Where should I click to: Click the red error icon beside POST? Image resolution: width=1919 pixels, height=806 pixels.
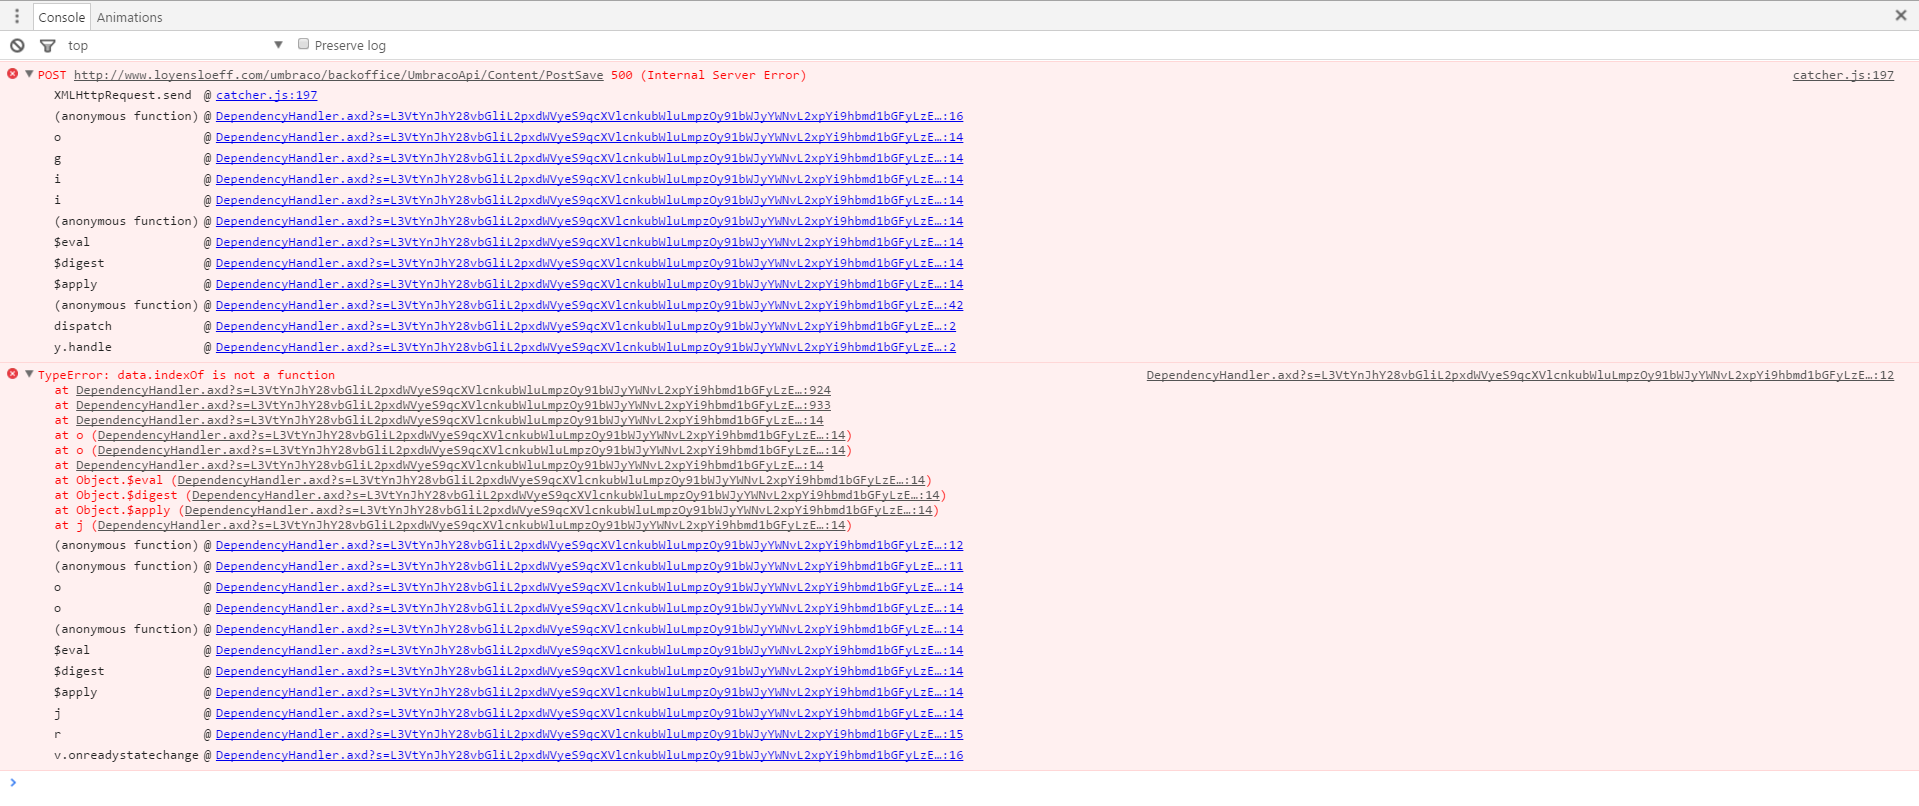(x=12, y=74)
